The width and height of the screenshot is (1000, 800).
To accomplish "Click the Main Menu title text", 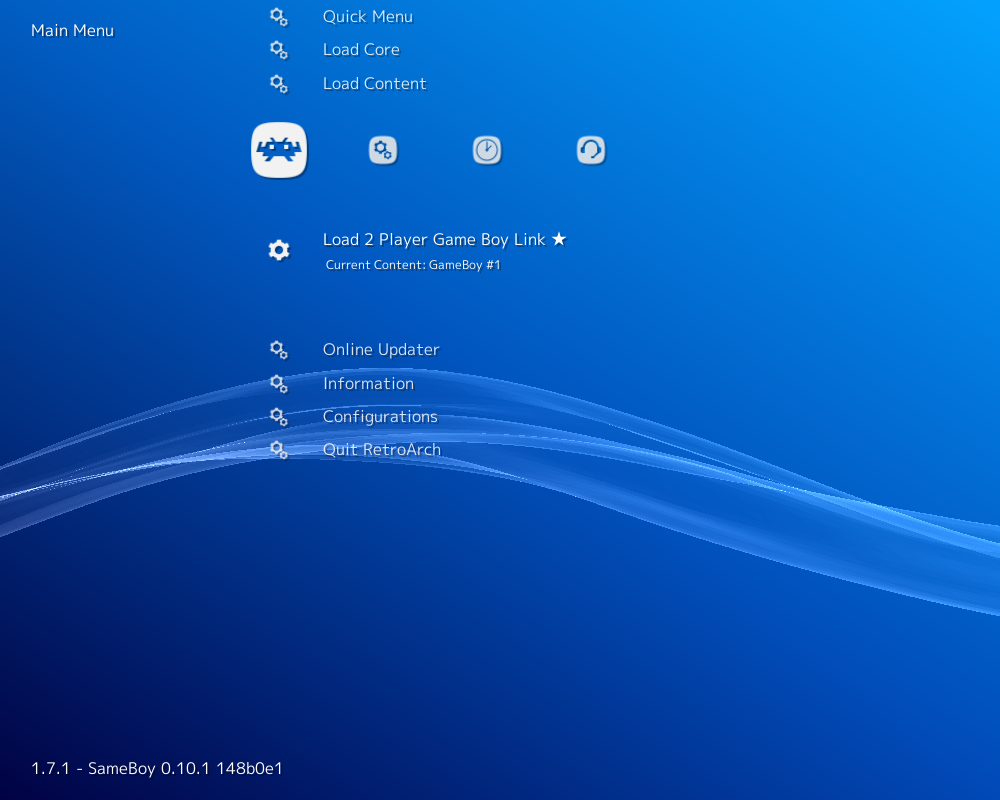I will coord(73,31).
